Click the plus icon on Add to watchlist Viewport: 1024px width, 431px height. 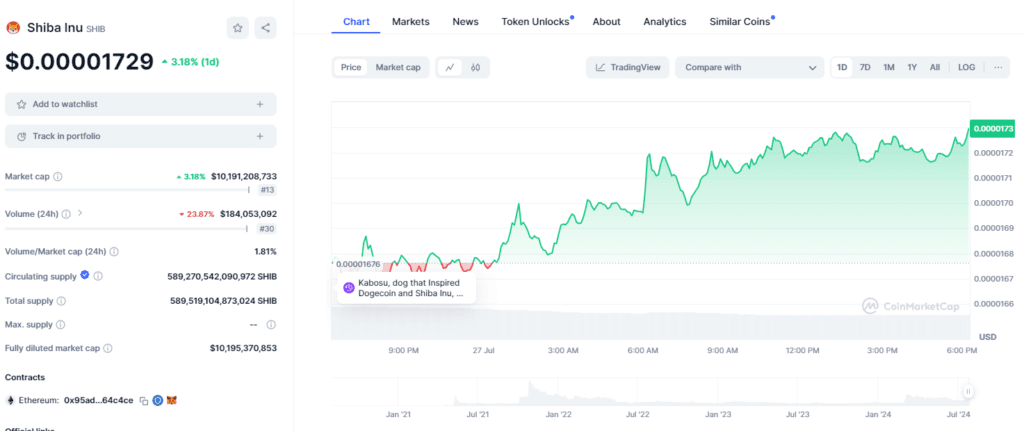point(260,104)
